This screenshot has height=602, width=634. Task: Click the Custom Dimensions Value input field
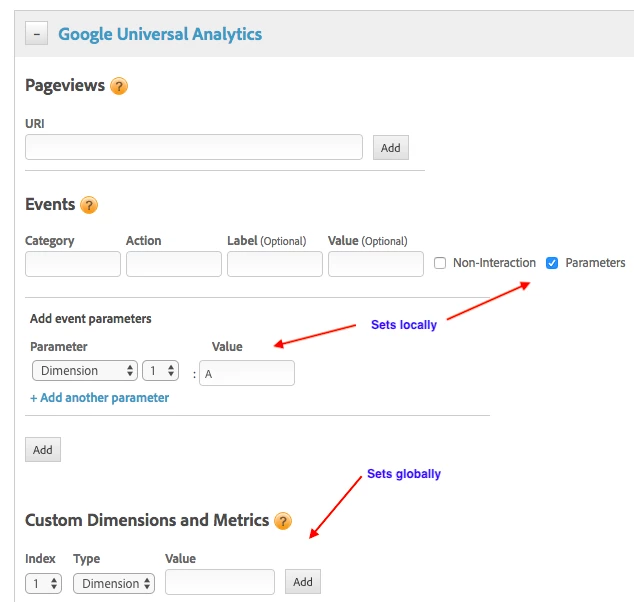click(x=220, y=582)
